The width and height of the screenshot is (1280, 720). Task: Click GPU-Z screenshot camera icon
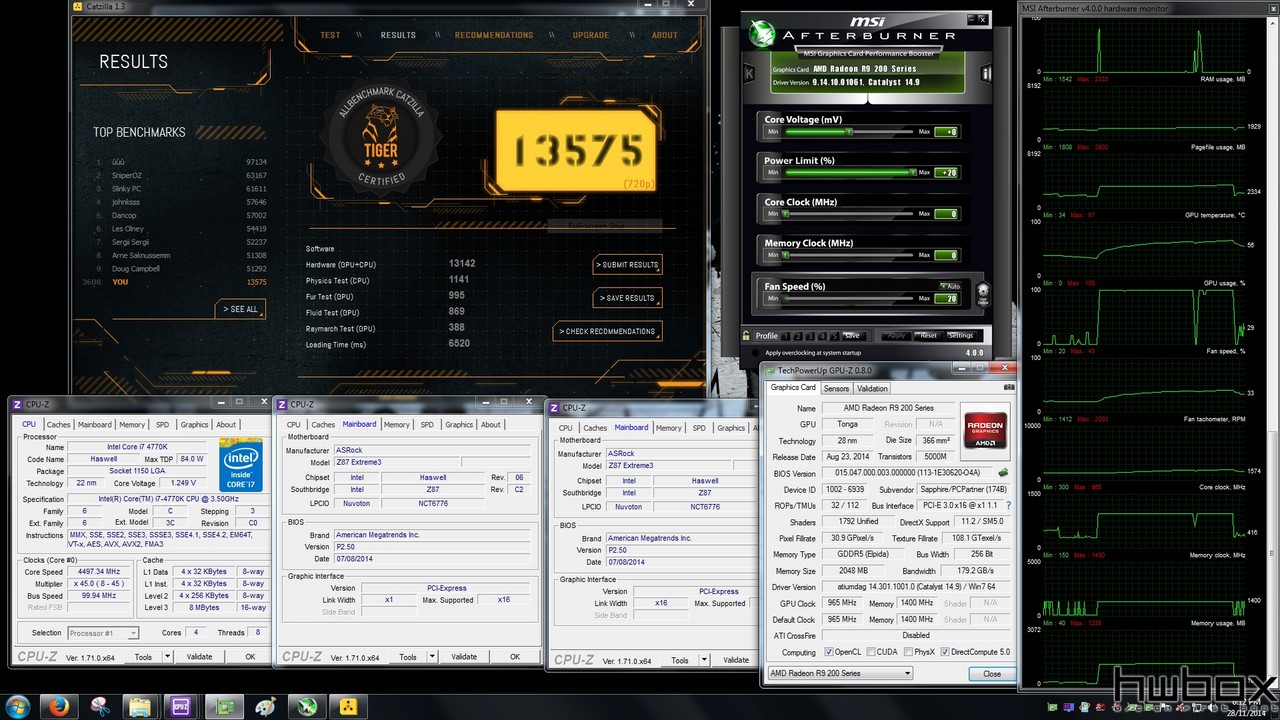point(1008,388)
